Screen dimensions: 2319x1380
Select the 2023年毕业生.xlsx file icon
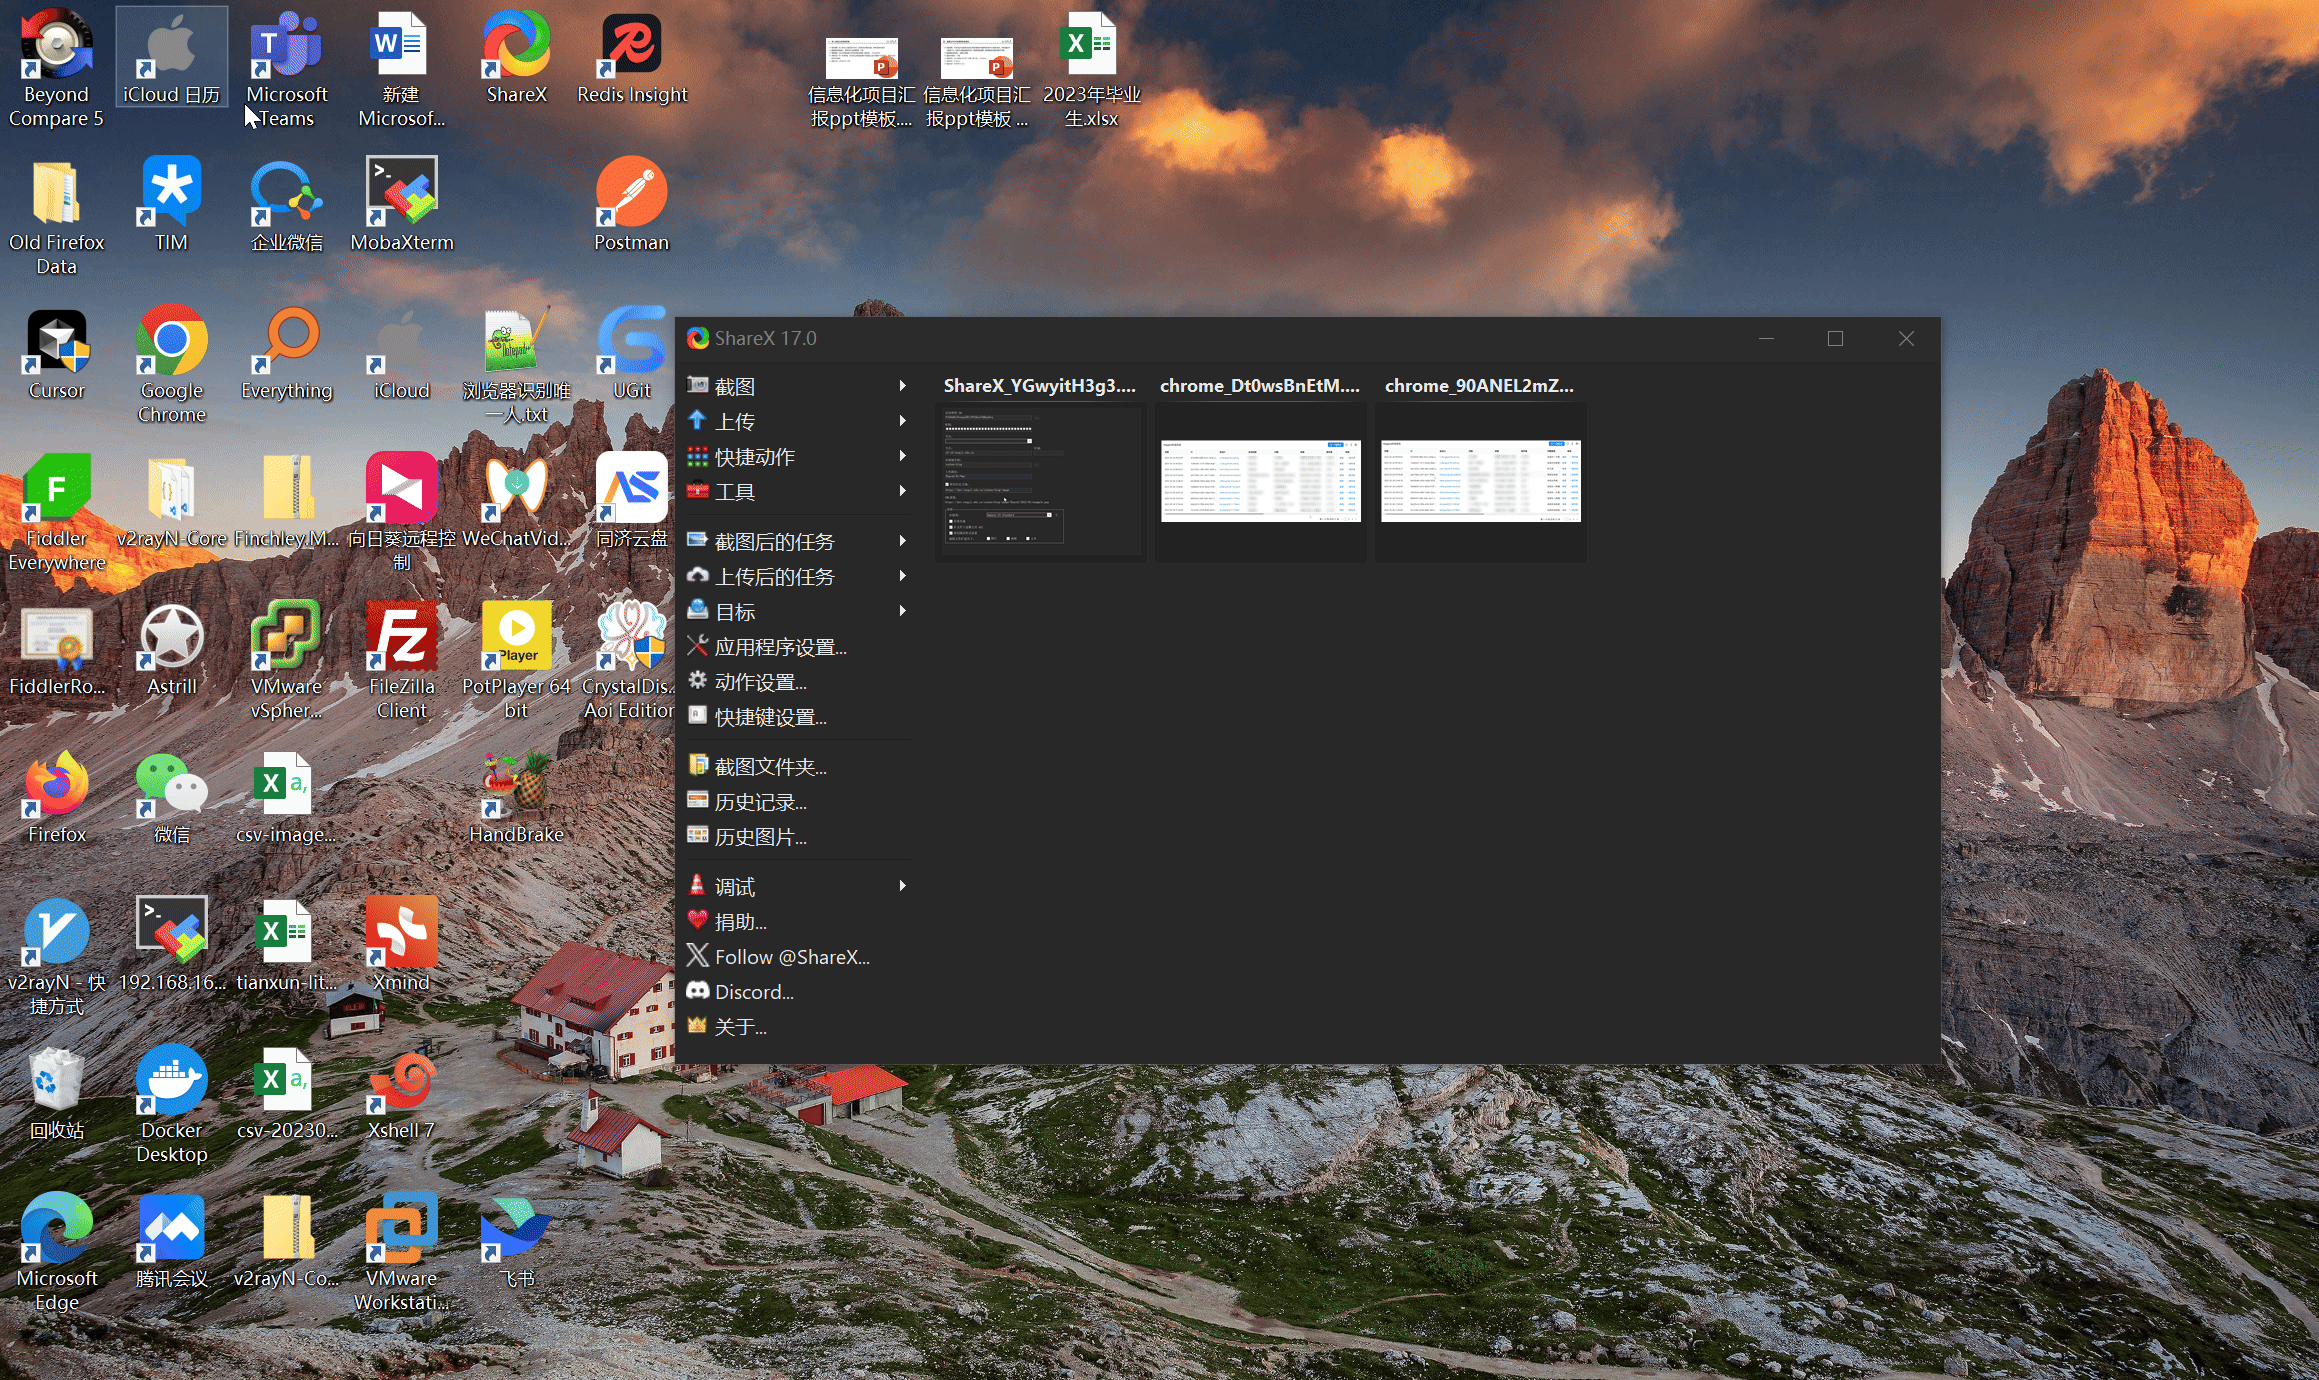pos(1091,68)
